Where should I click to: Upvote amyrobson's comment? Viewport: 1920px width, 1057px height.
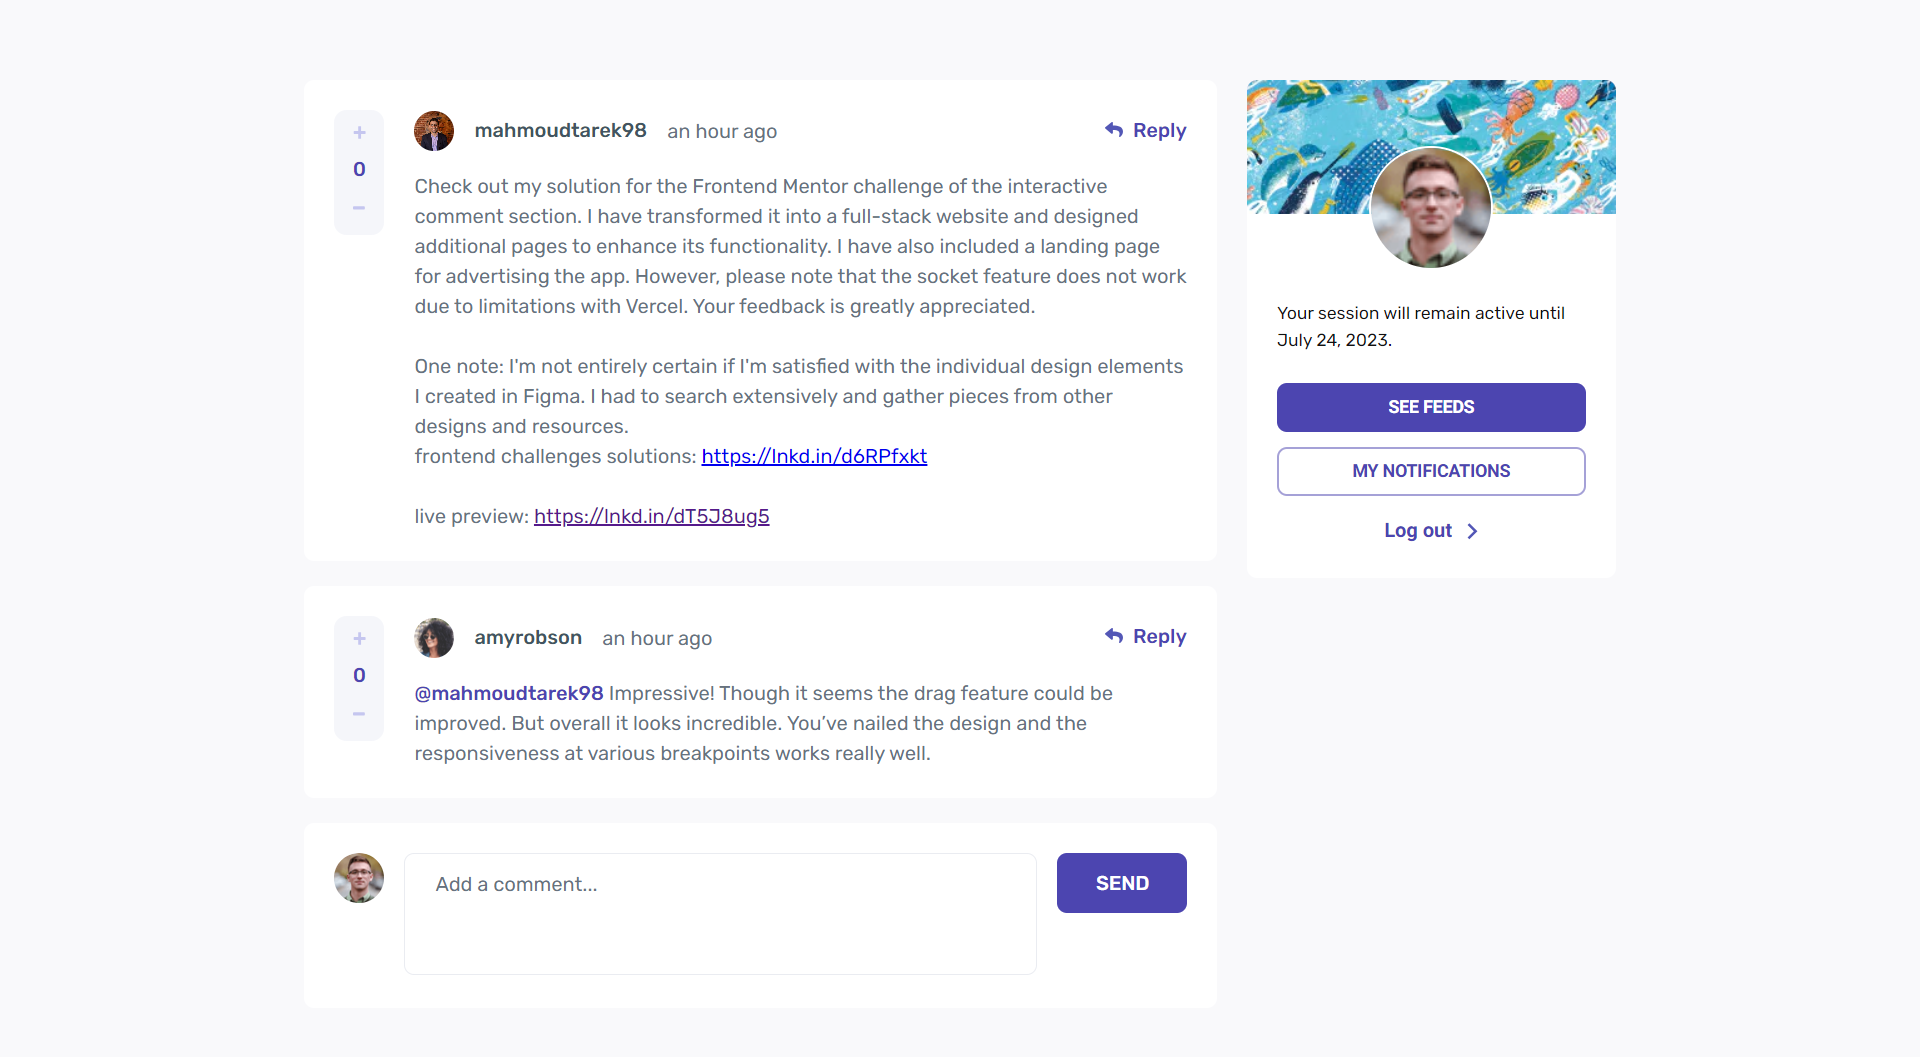pyautogui.click(x=359, y=638)
